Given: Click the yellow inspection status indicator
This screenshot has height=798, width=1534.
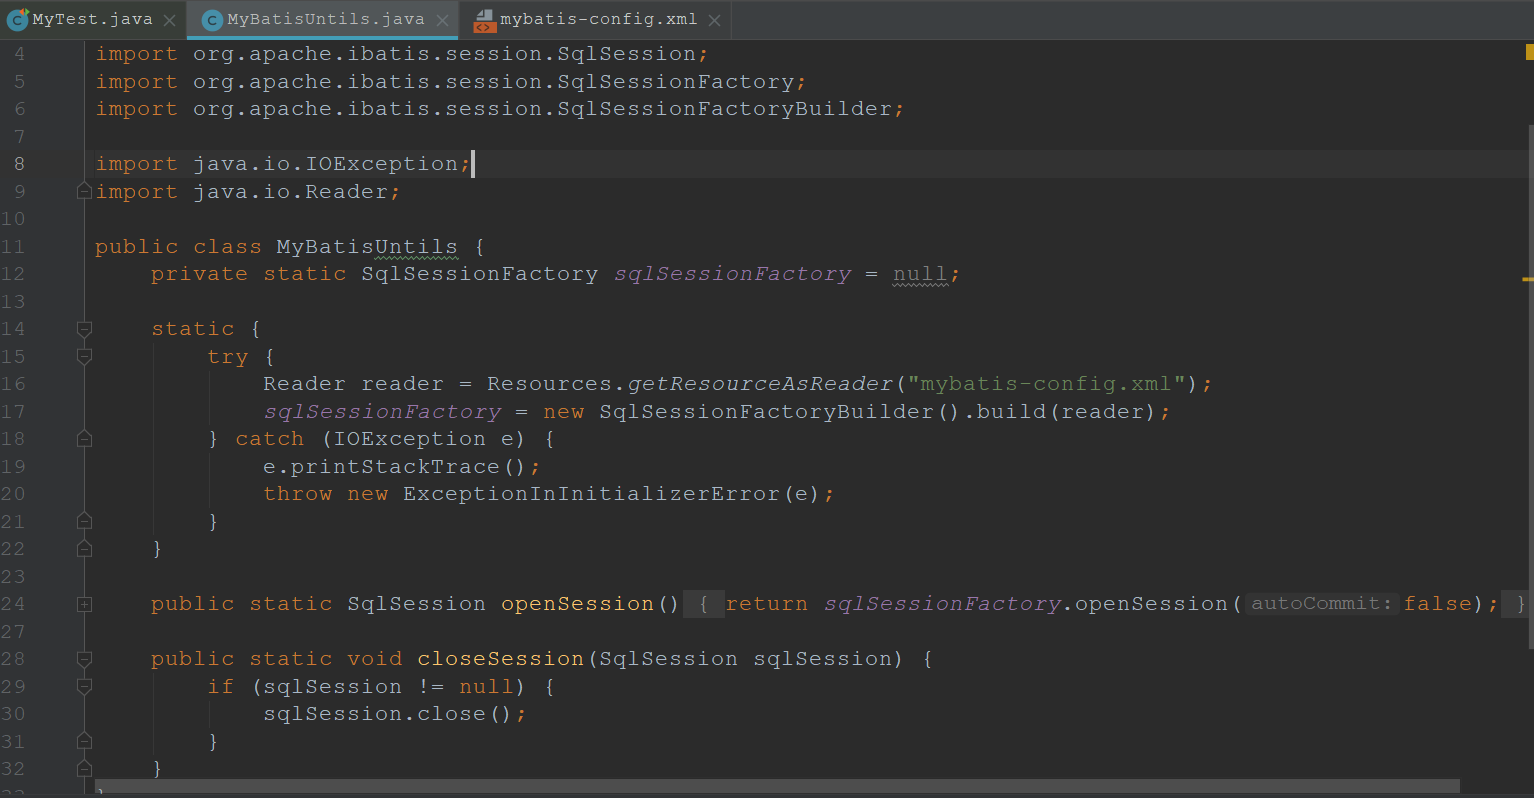Looking at the screenshot, I should pyautogui.click(x=1529, y=52).
